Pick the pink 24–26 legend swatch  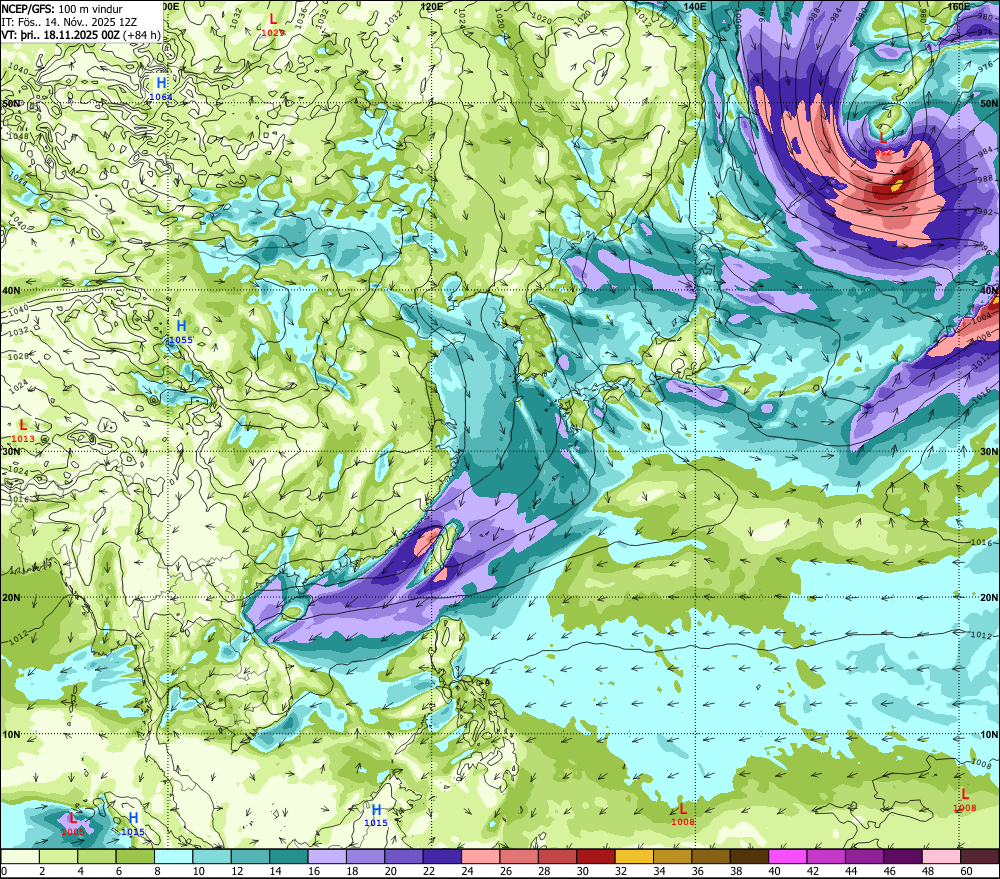click(480, 856)
